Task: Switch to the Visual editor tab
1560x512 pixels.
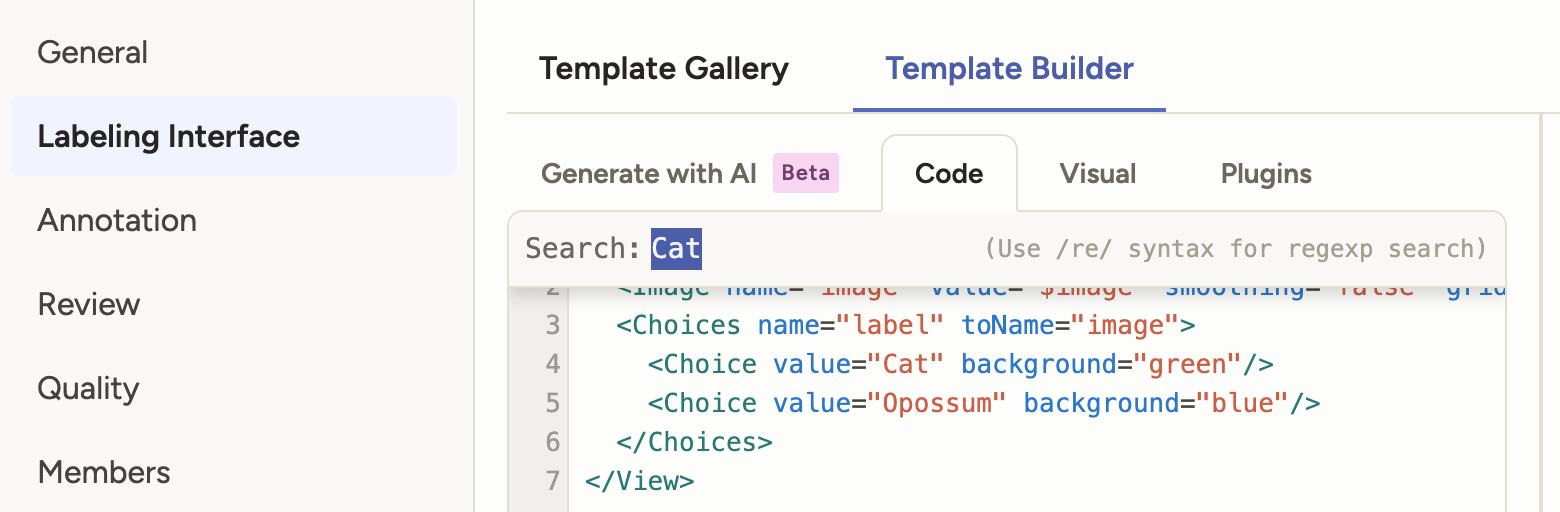Action: 1098,173
